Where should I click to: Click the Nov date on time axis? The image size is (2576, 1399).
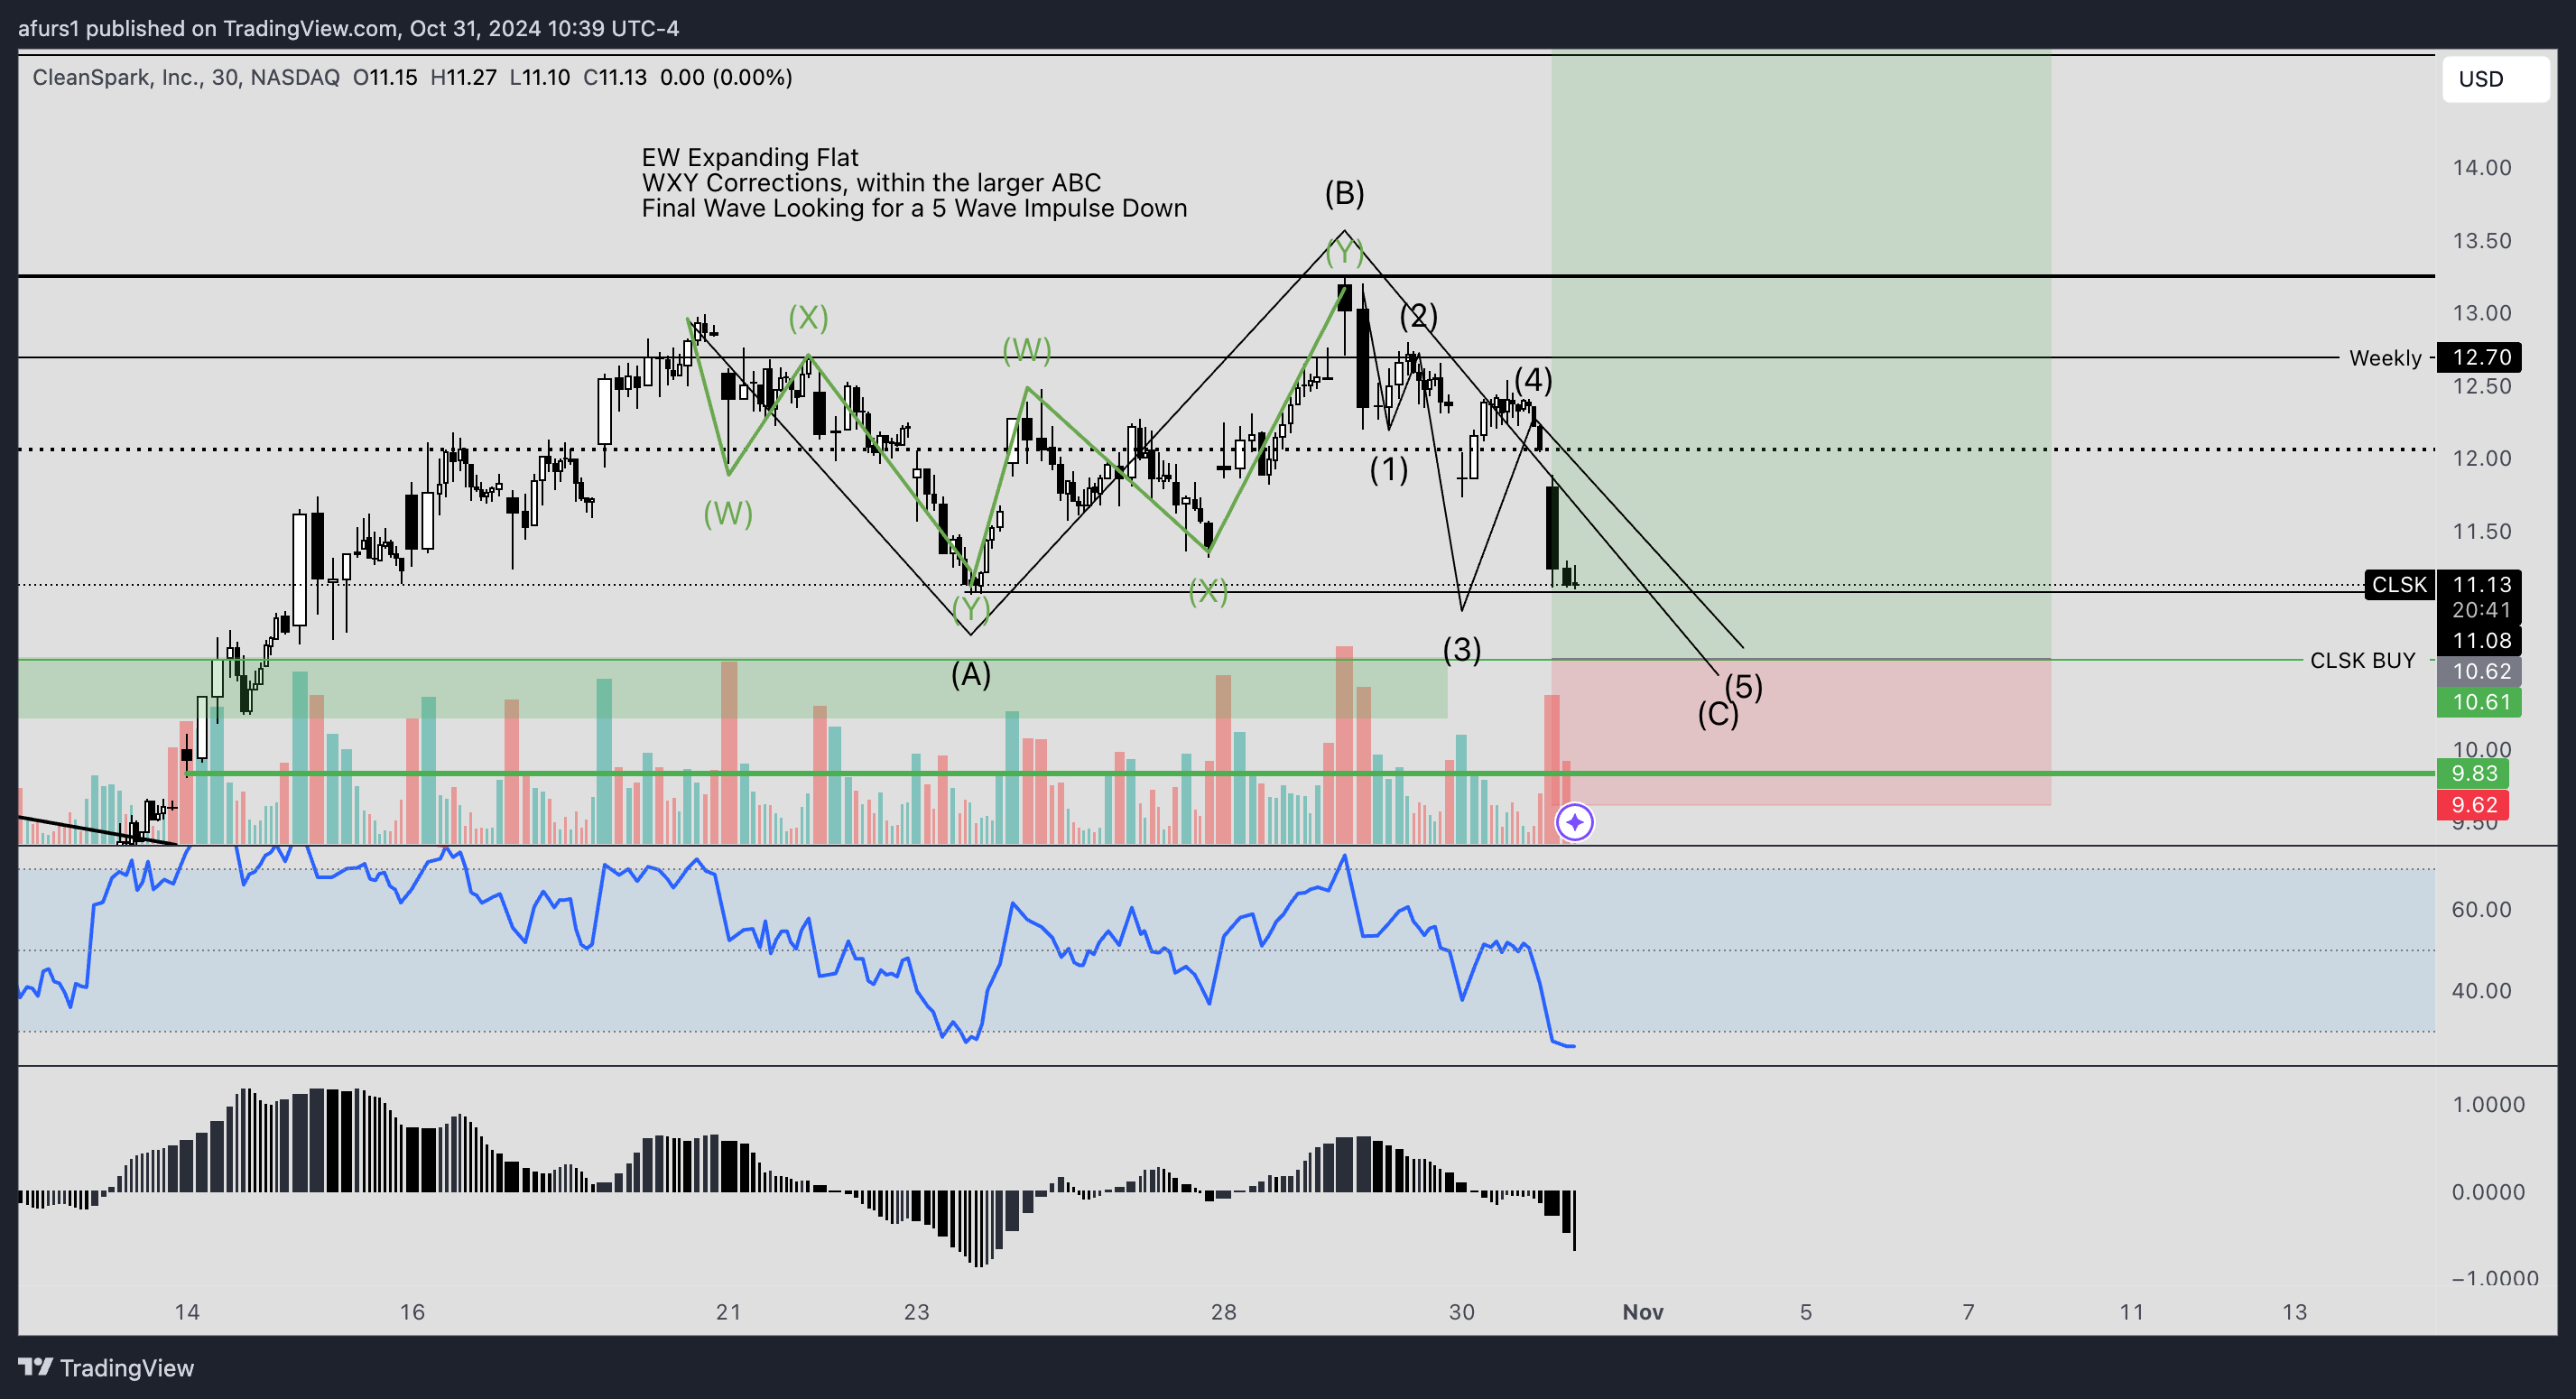(1642, 1311)
